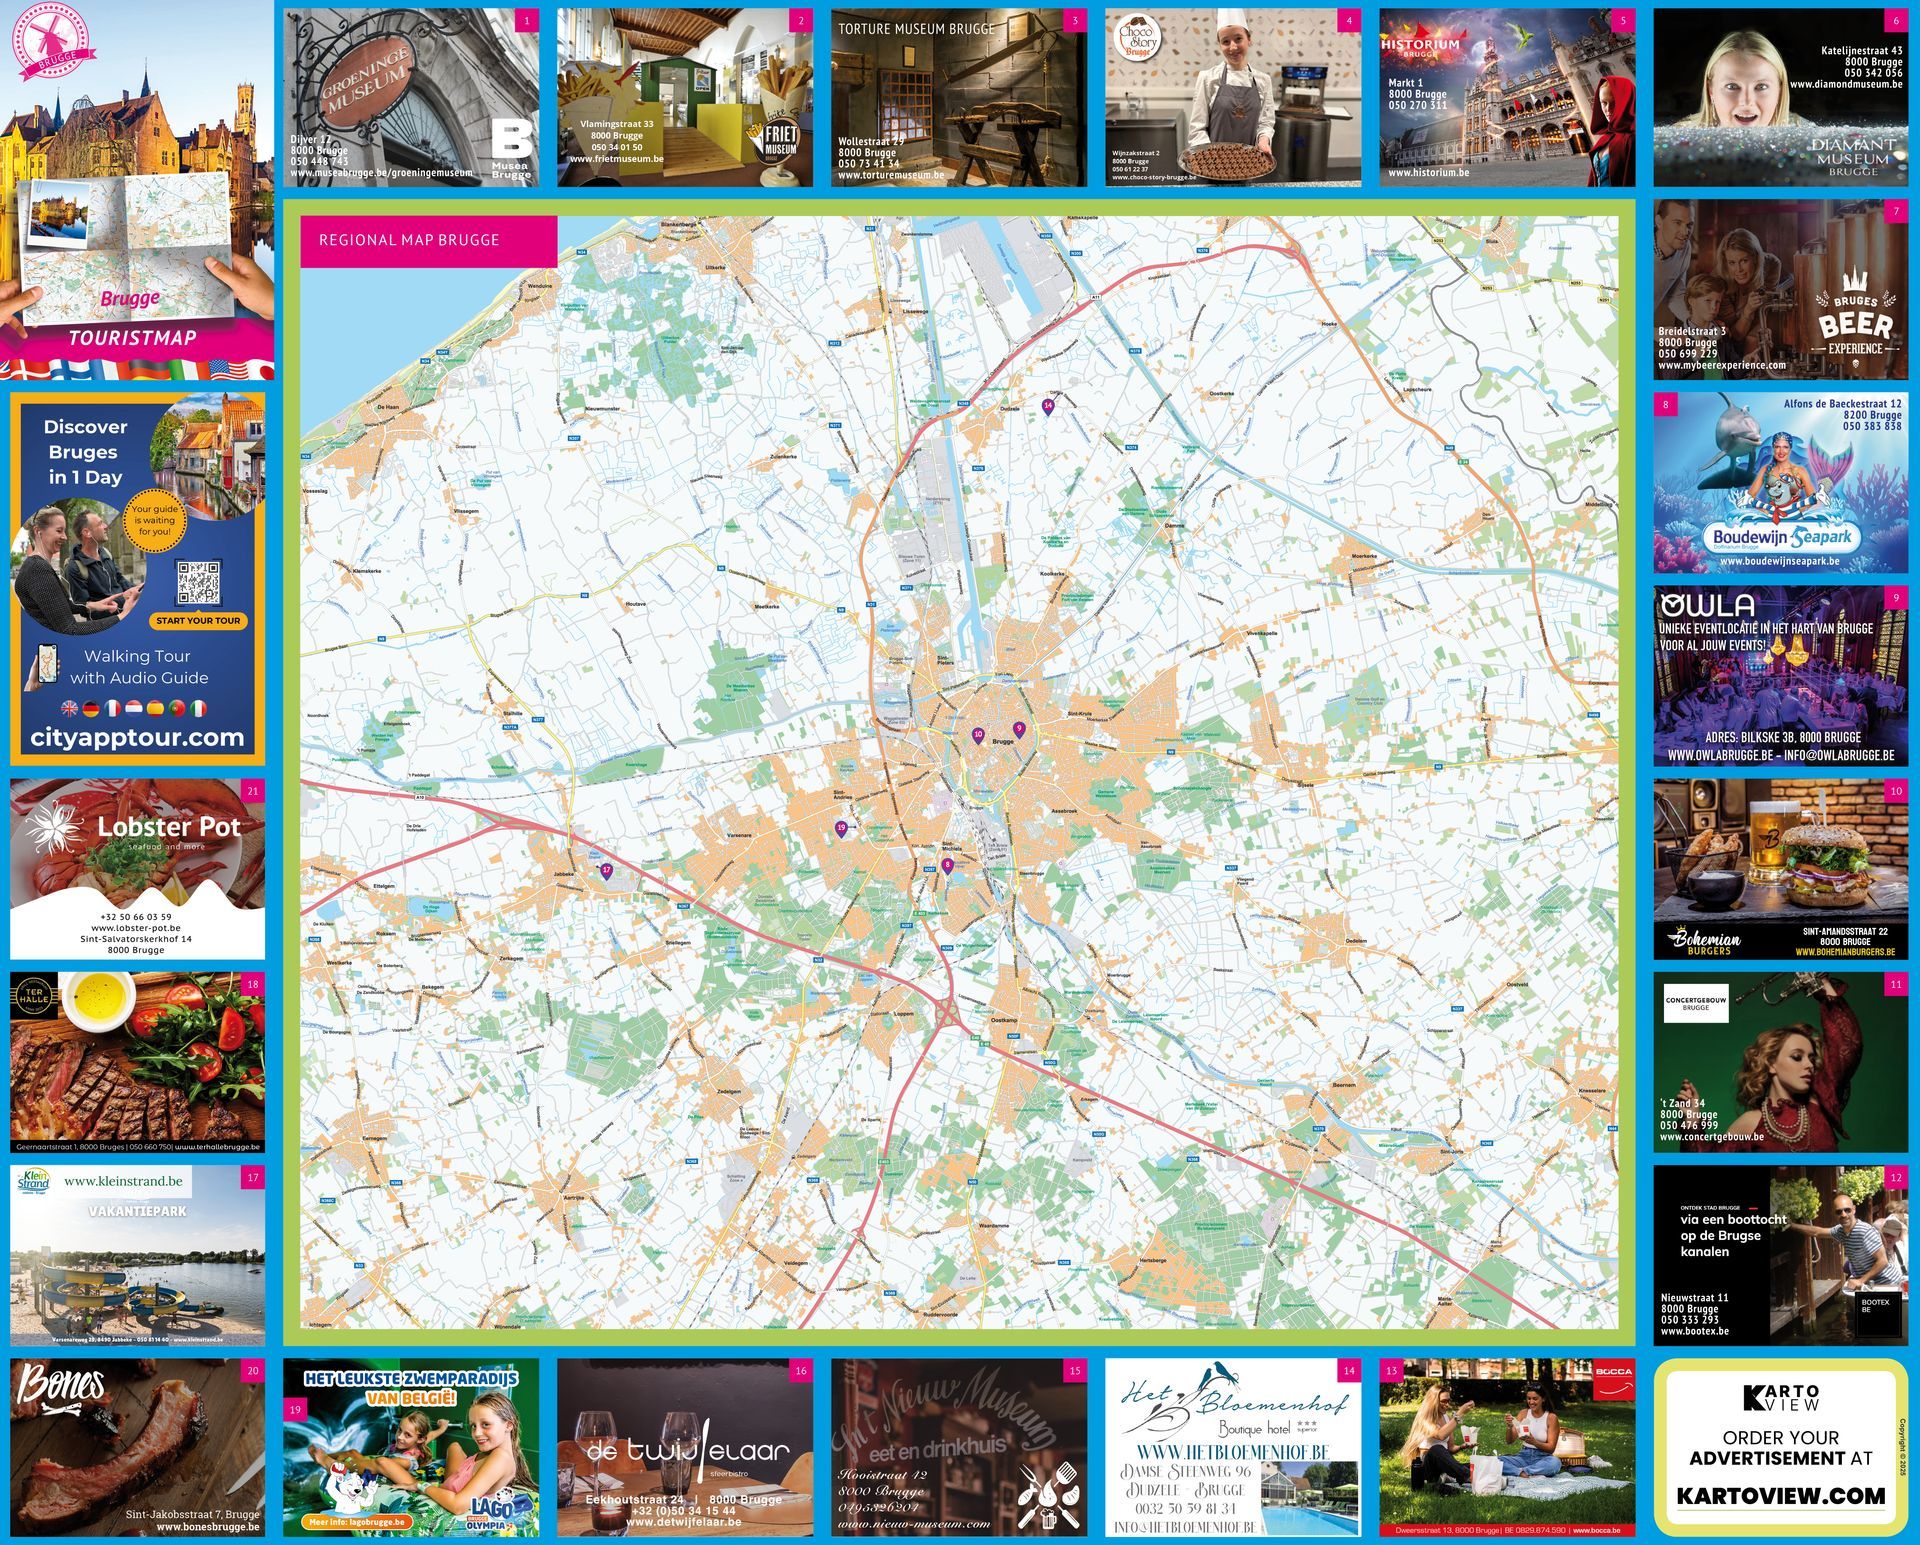The image size is (1920, 1545).
Task: Click the Choco Story round logo
Action: pyautogui.click(x=1139, y=37)
